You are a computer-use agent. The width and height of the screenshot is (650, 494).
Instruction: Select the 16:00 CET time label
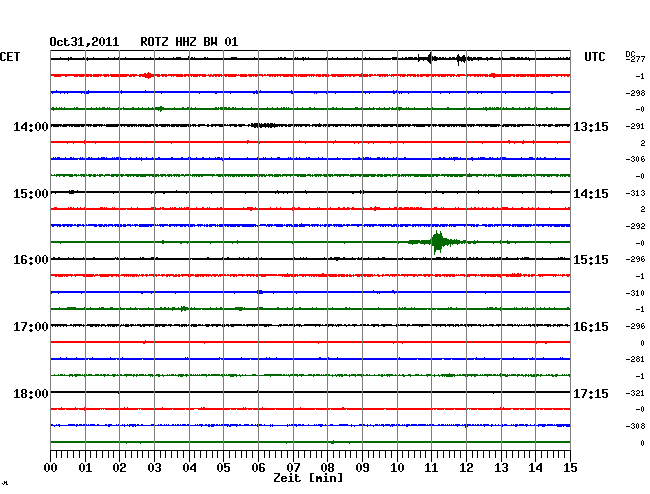[31, 260]
